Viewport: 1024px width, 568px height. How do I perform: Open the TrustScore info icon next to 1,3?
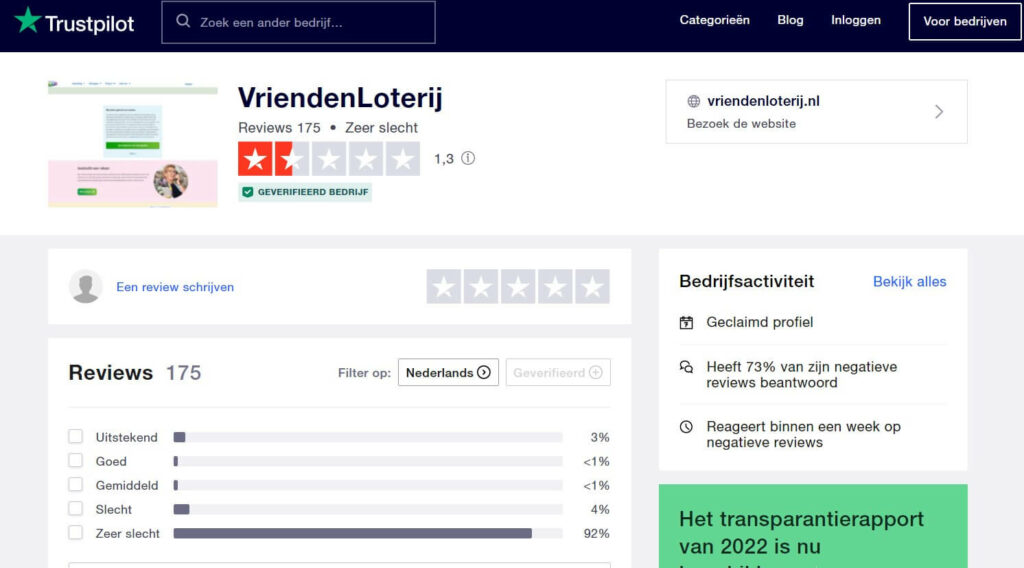point(468,158)
